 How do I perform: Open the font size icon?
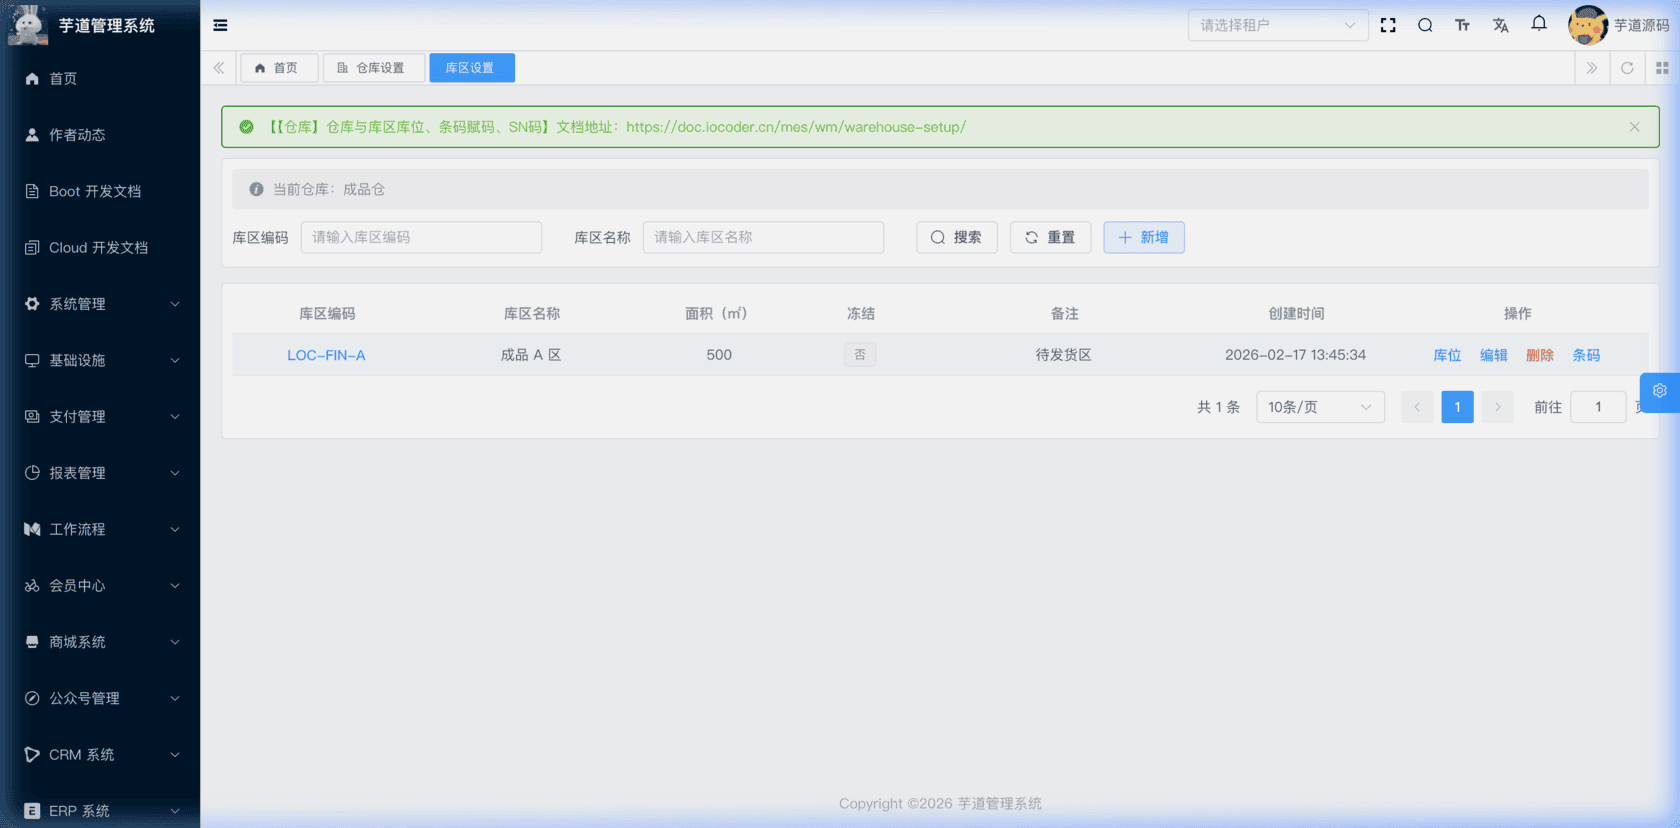click(x=1462, y=25)
